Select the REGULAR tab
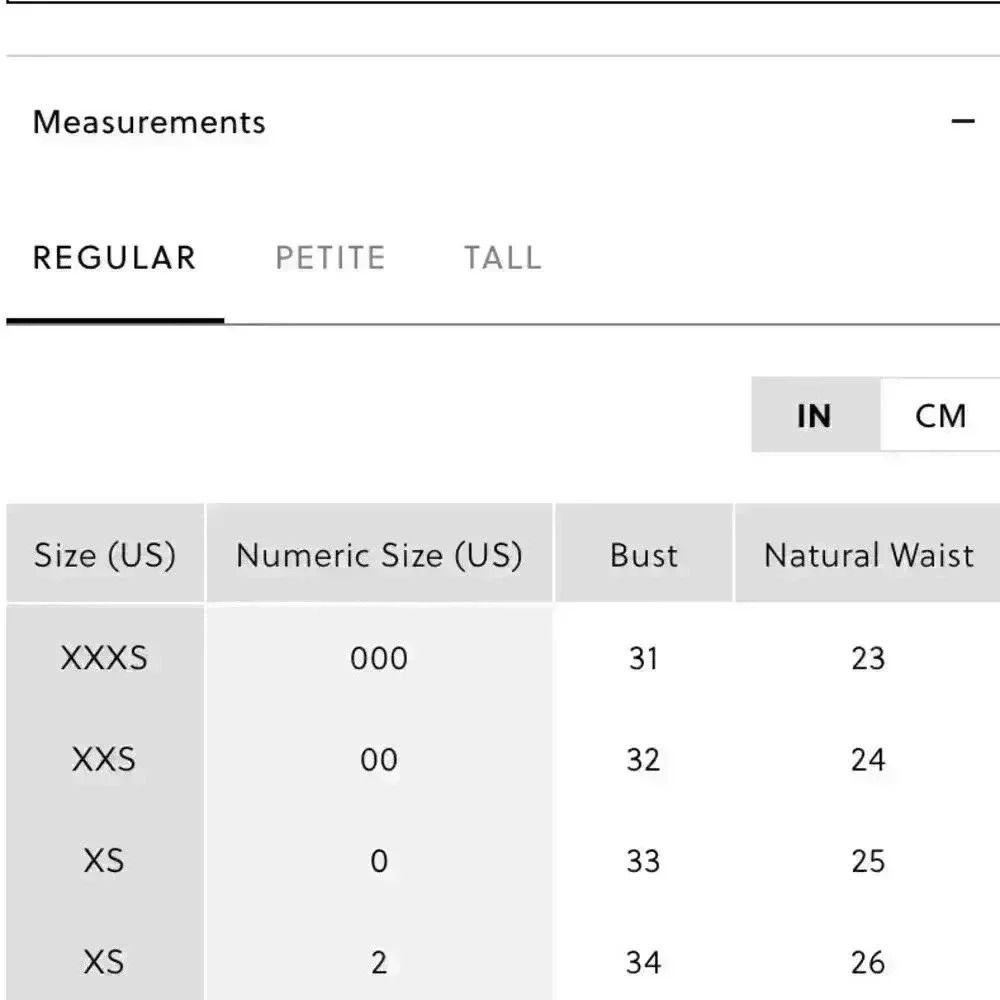The image size is (1000, 1000). point(115,258)
